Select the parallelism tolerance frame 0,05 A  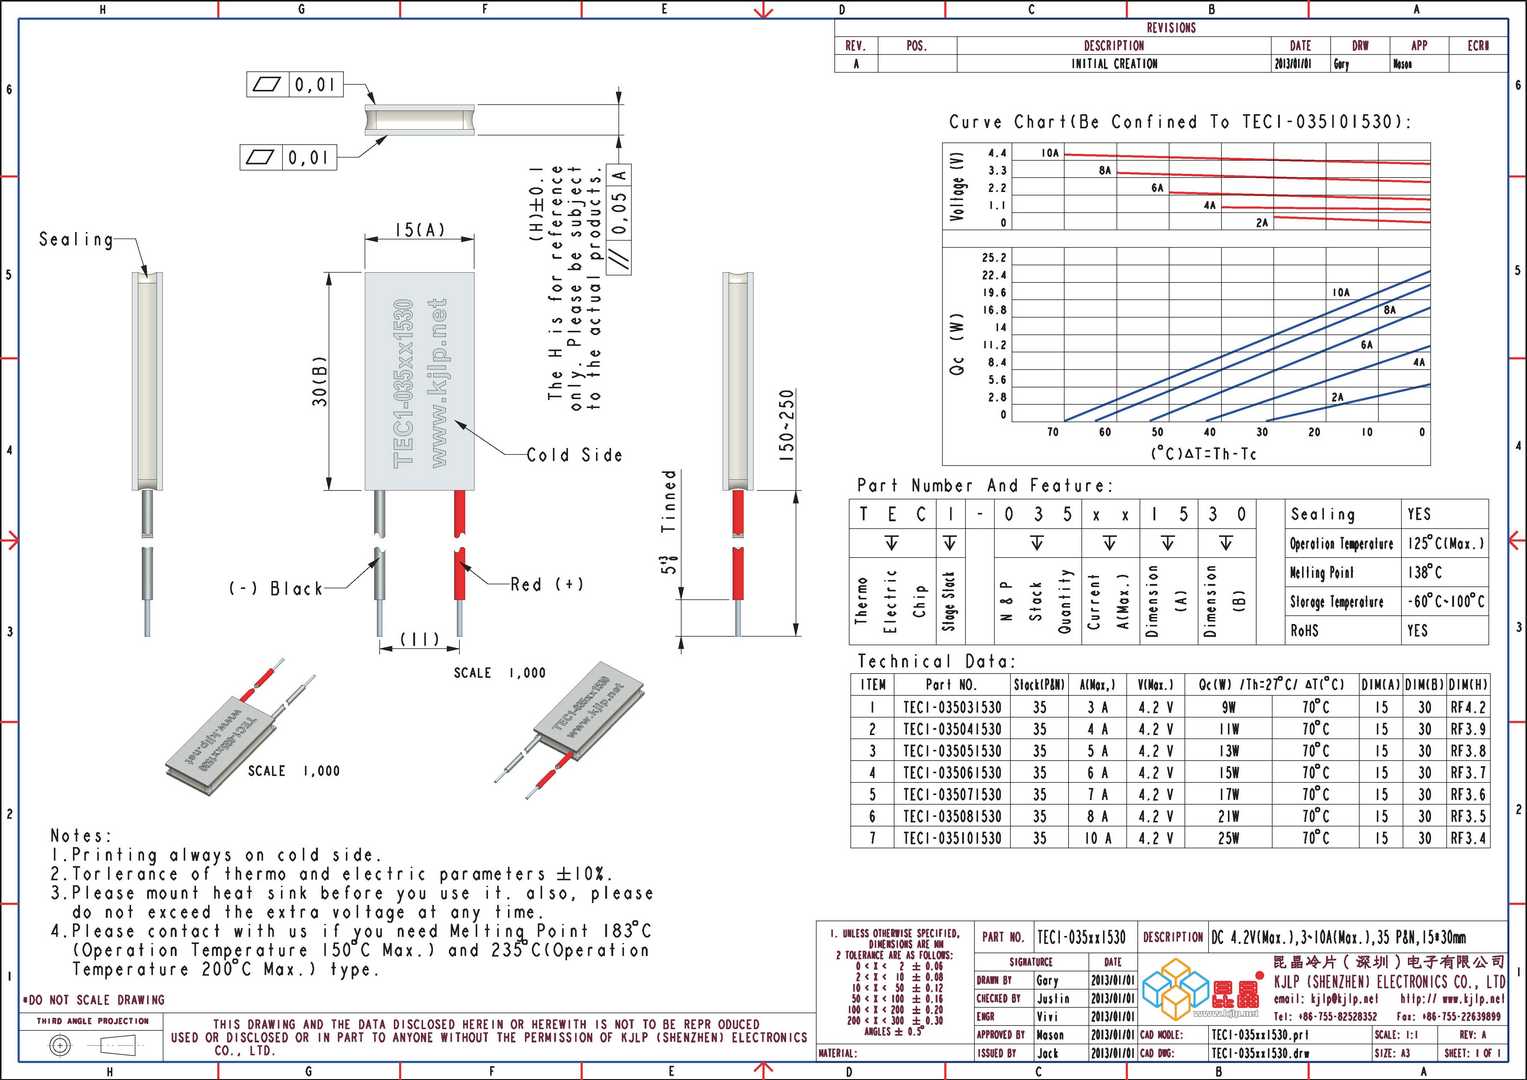tap(620, 217)
